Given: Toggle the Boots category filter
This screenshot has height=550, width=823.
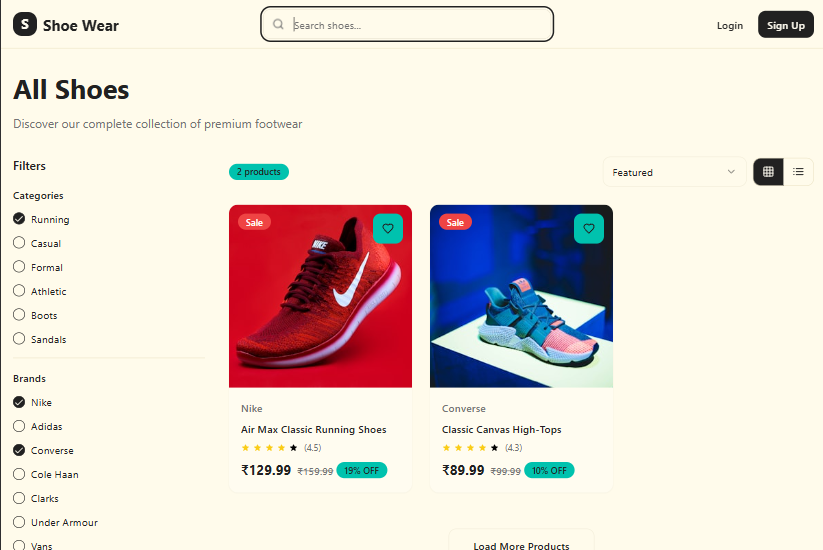Looking at the screenshot, I should point(19,315).
